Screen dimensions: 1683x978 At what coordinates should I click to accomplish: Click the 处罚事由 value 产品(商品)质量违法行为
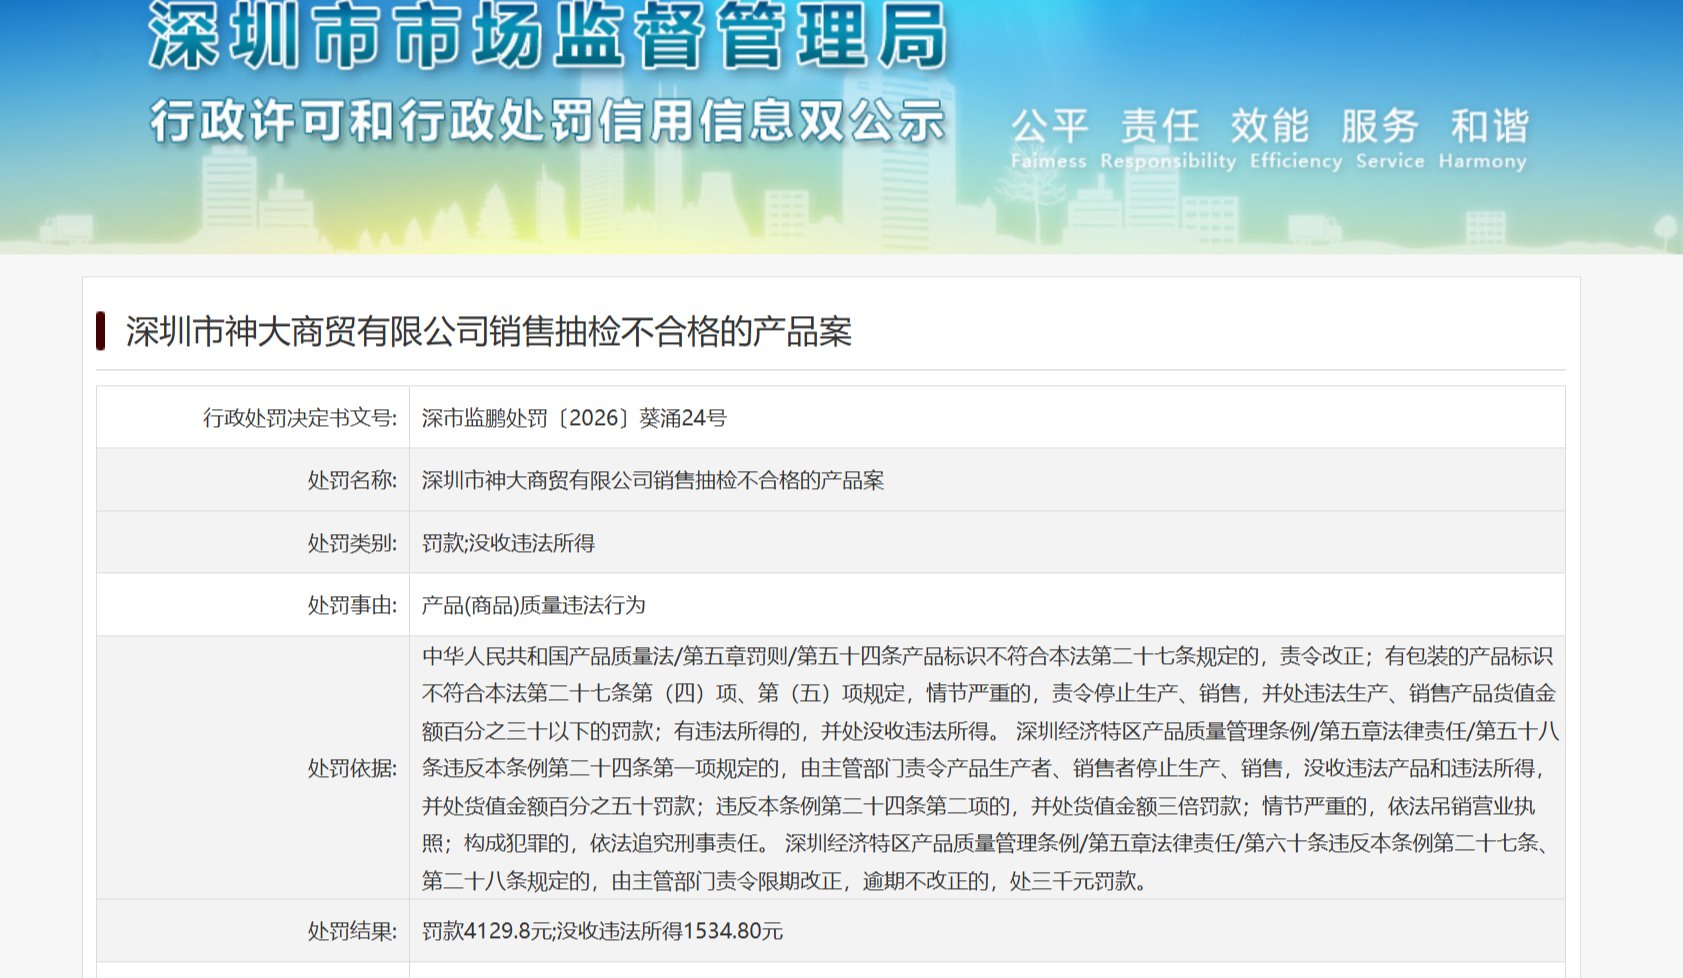point(533,605)
